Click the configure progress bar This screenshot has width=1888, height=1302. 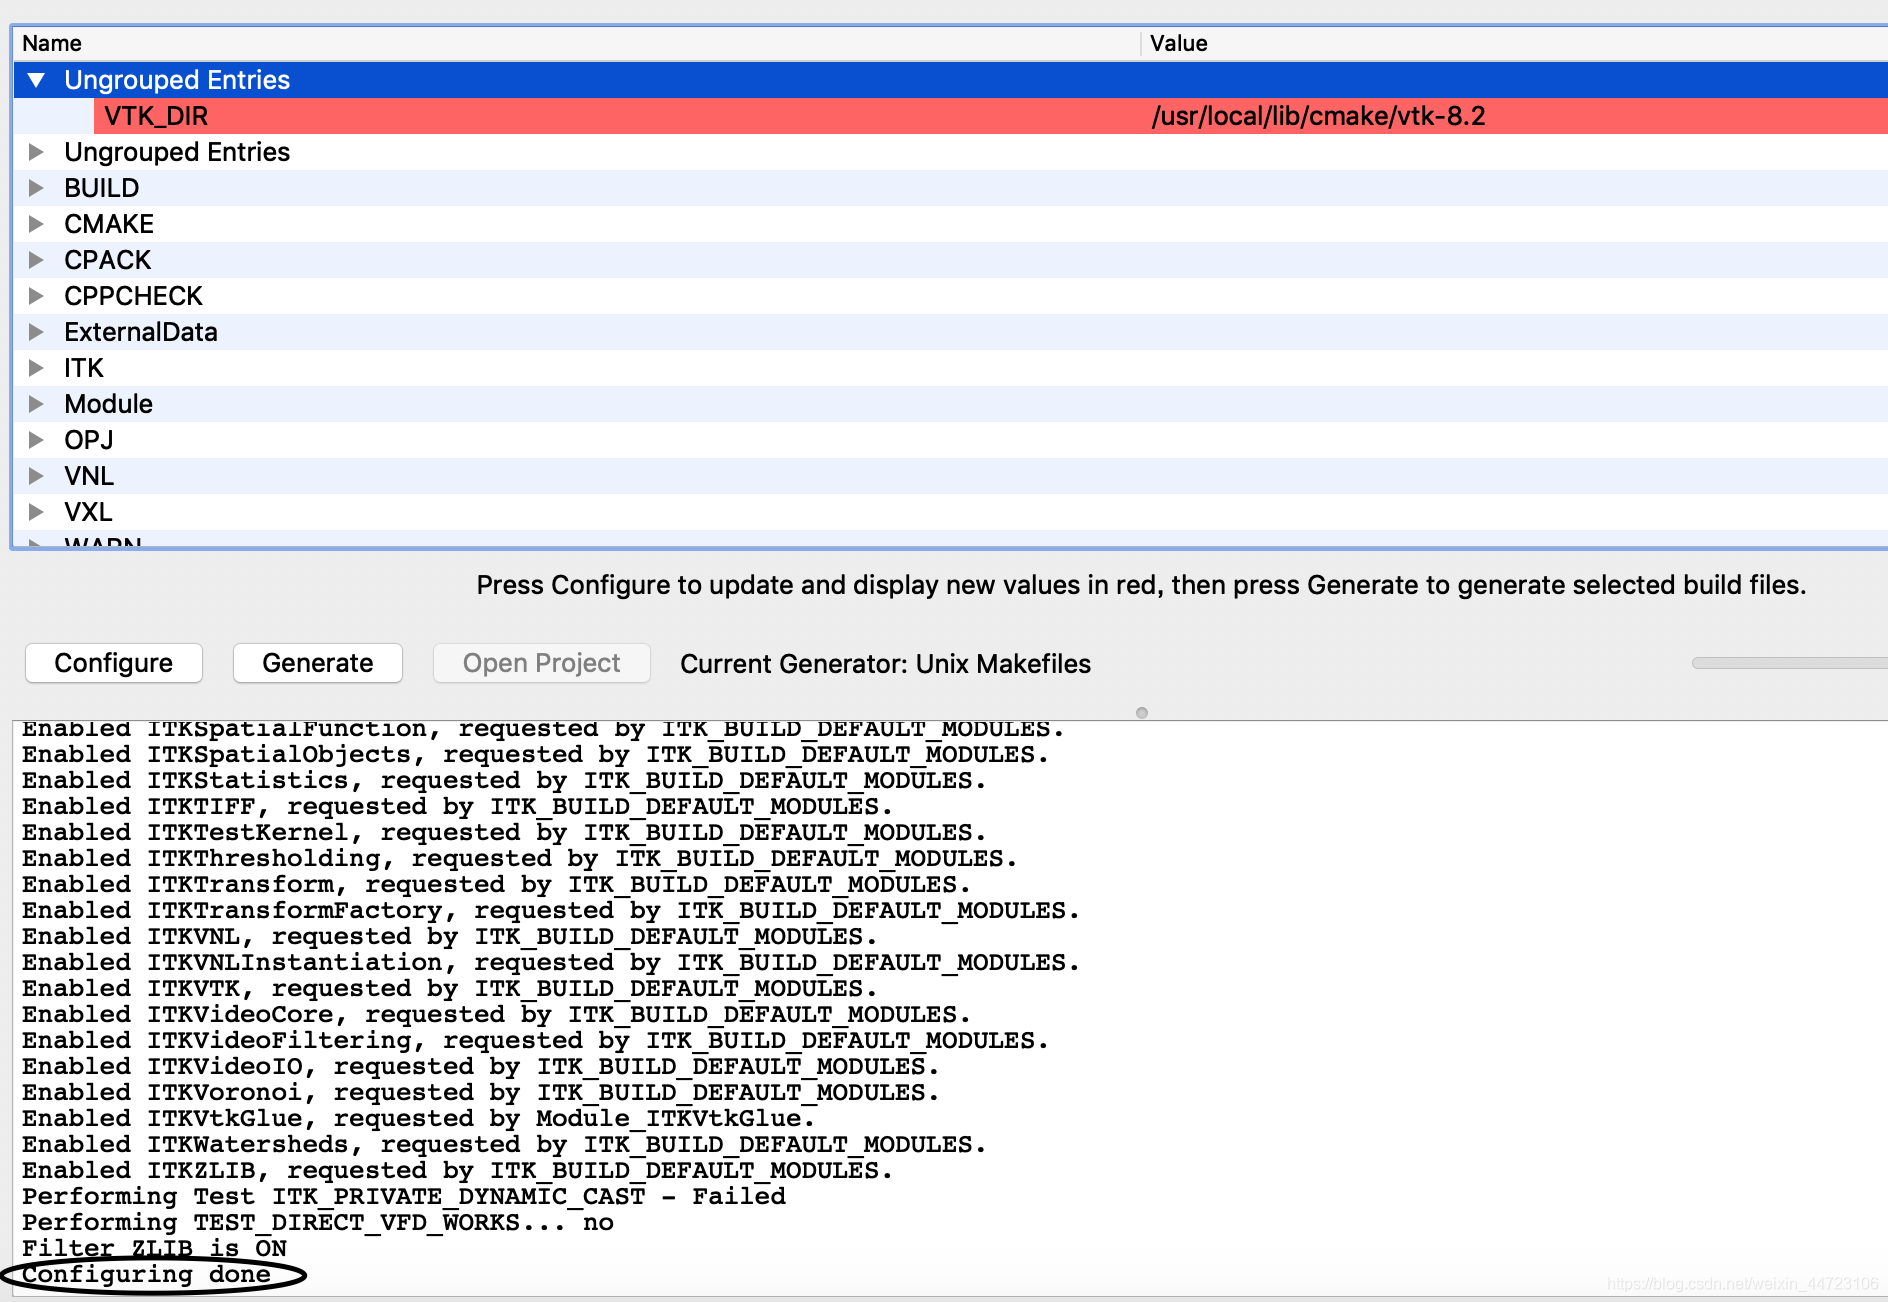[x=1789, y=663]
